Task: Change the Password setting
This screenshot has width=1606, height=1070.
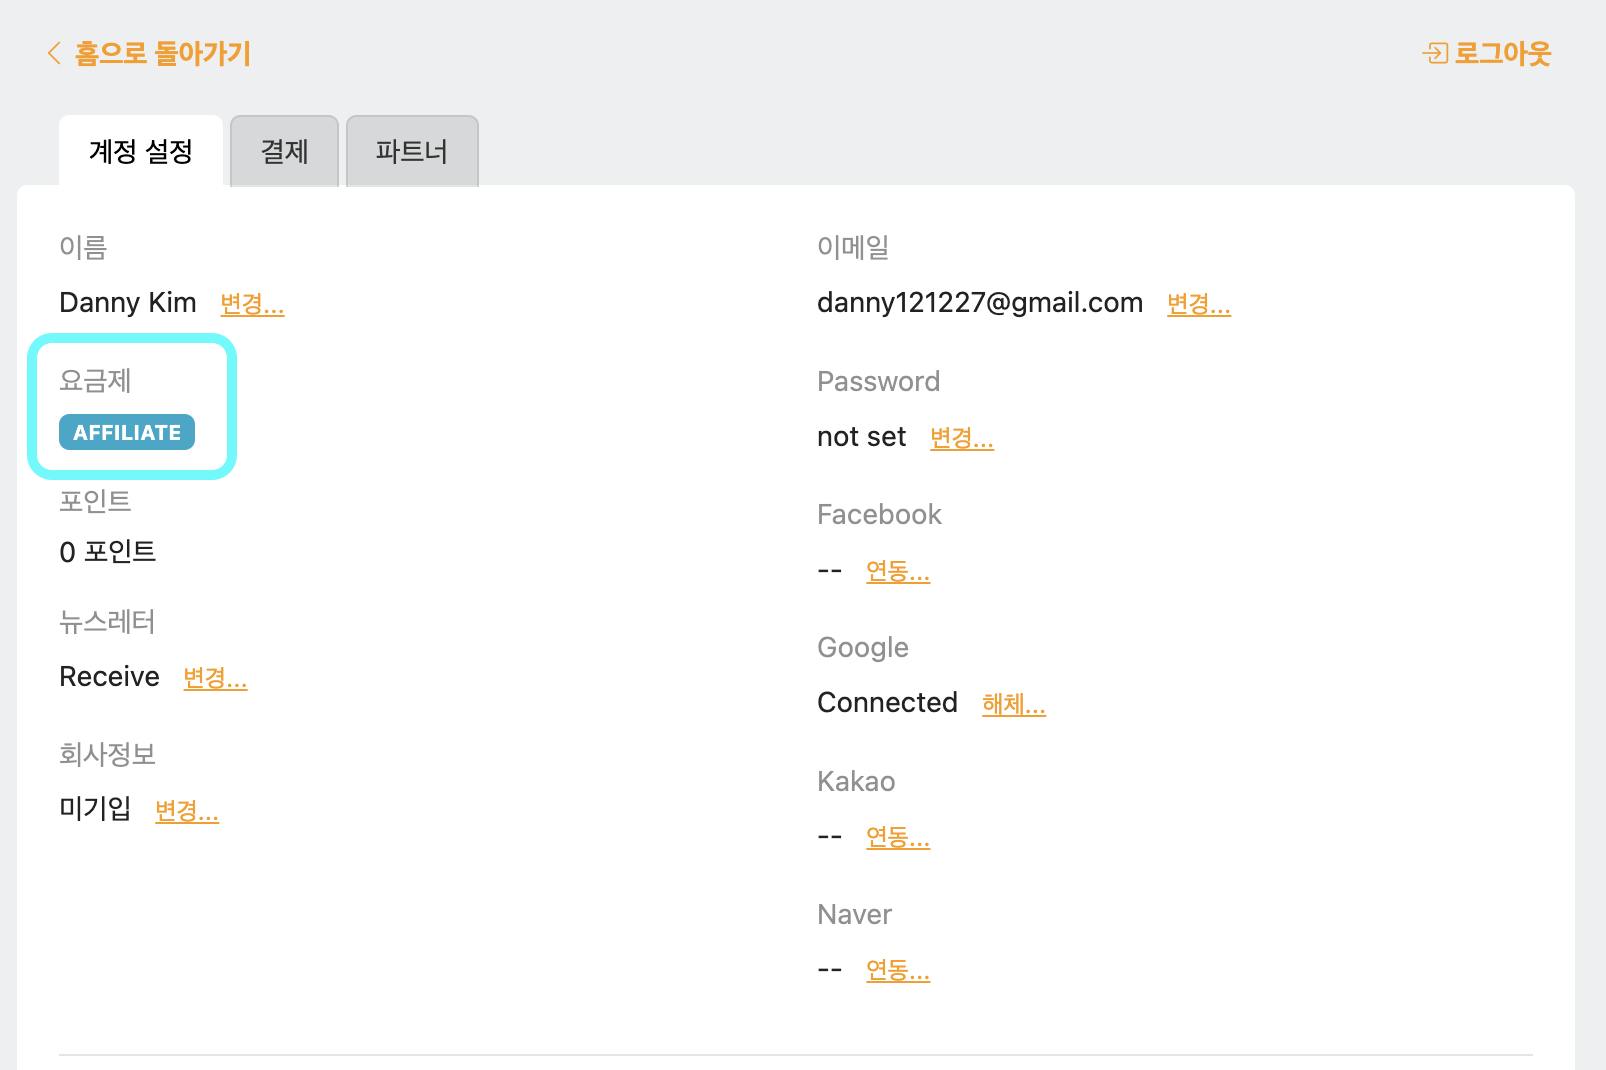Action: (x=961, y=438)
